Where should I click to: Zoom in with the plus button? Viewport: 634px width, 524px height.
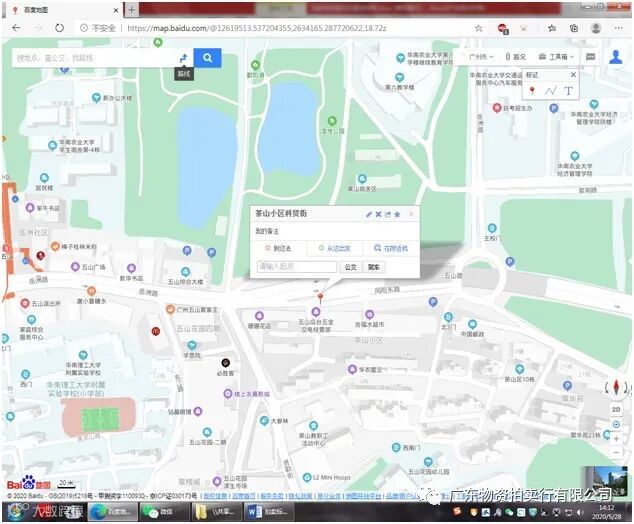[616, 439]
